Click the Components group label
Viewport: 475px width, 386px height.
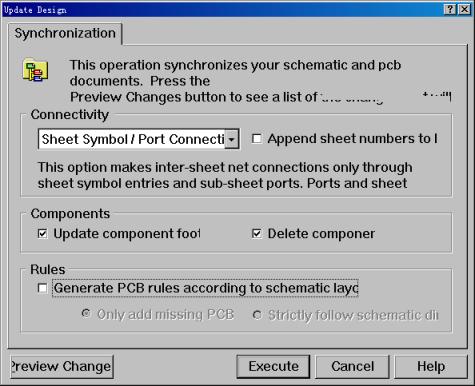[70, 214]
